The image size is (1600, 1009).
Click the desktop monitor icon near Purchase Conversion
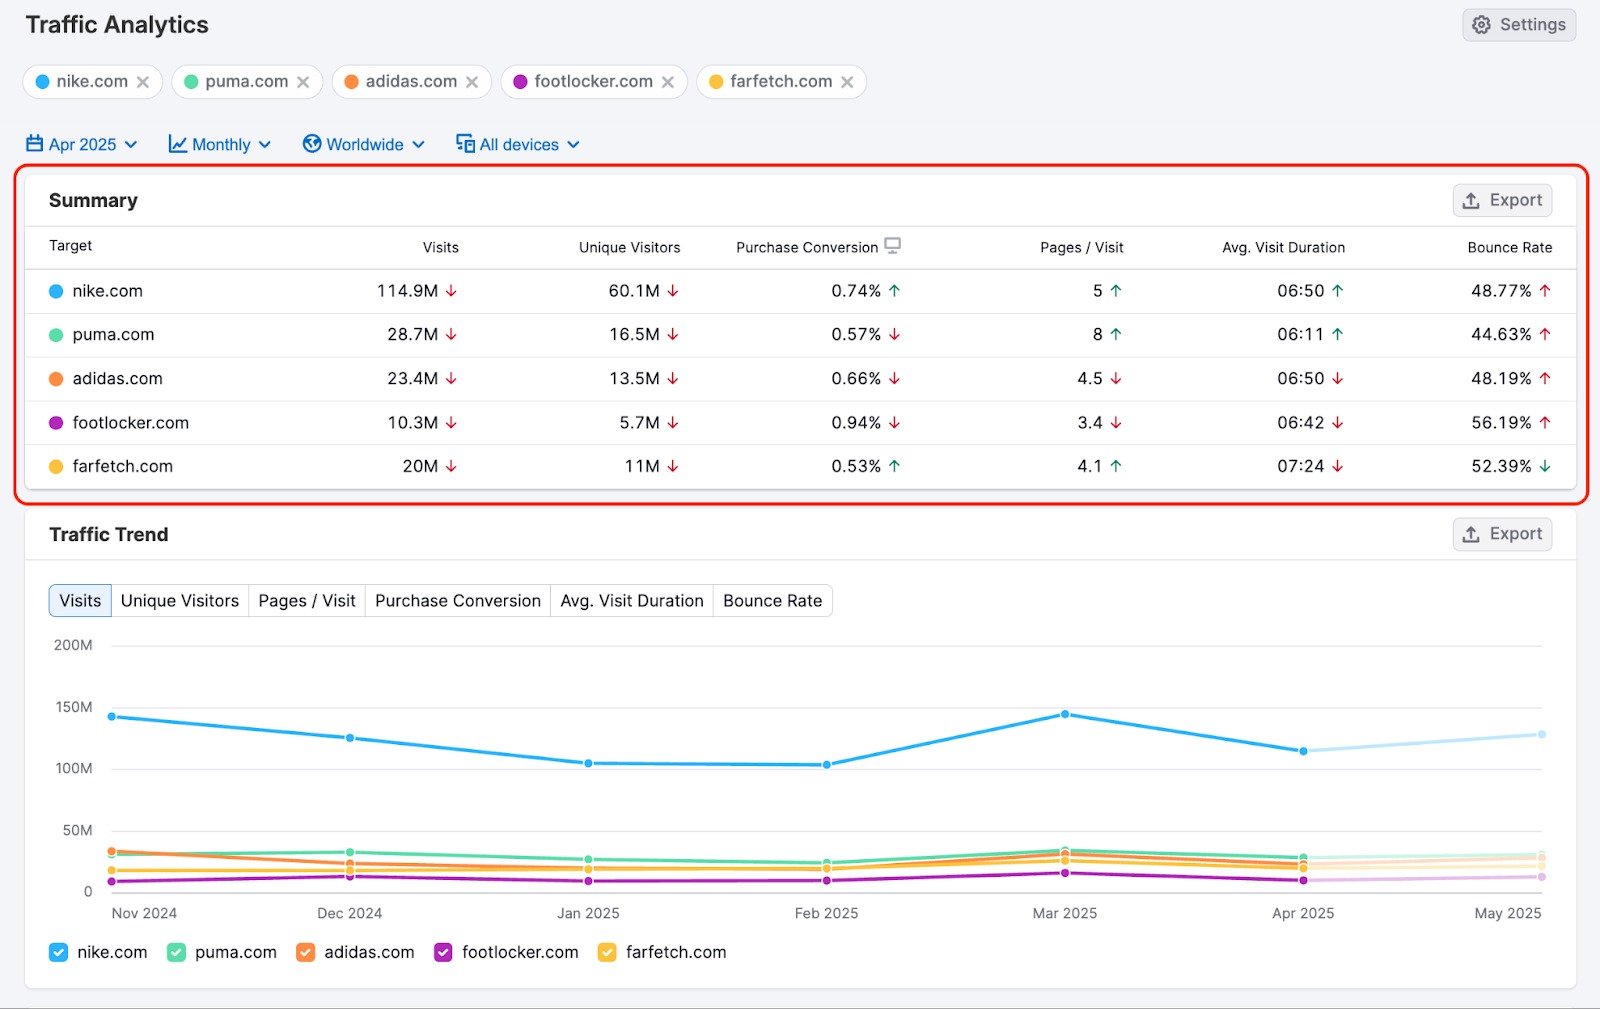[893, 244]
